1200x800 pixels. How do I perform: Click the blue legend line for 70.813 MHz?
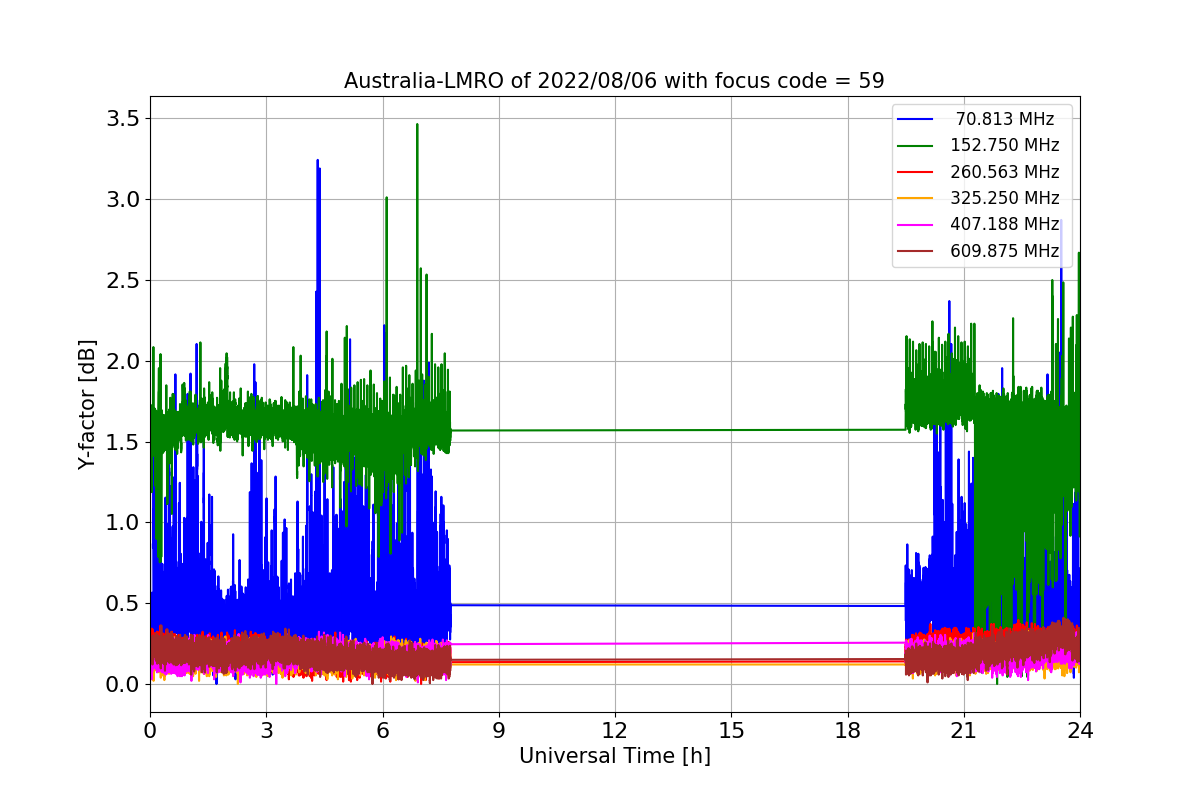916,119
